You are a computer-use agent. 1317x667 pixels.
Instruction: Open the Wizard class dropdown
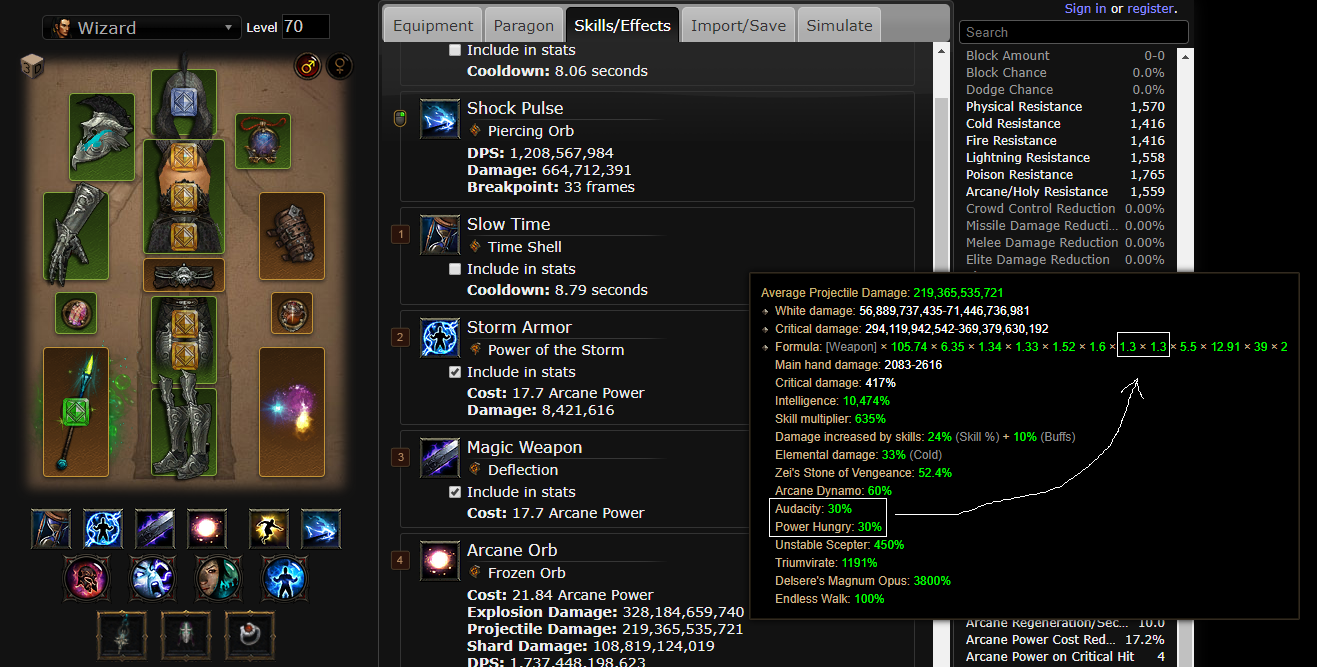[142, 28]
